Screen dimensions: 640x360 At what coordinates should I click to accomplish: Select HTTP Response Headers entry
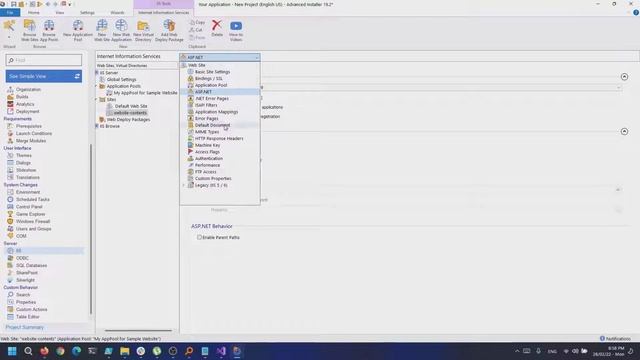(219, 138)
